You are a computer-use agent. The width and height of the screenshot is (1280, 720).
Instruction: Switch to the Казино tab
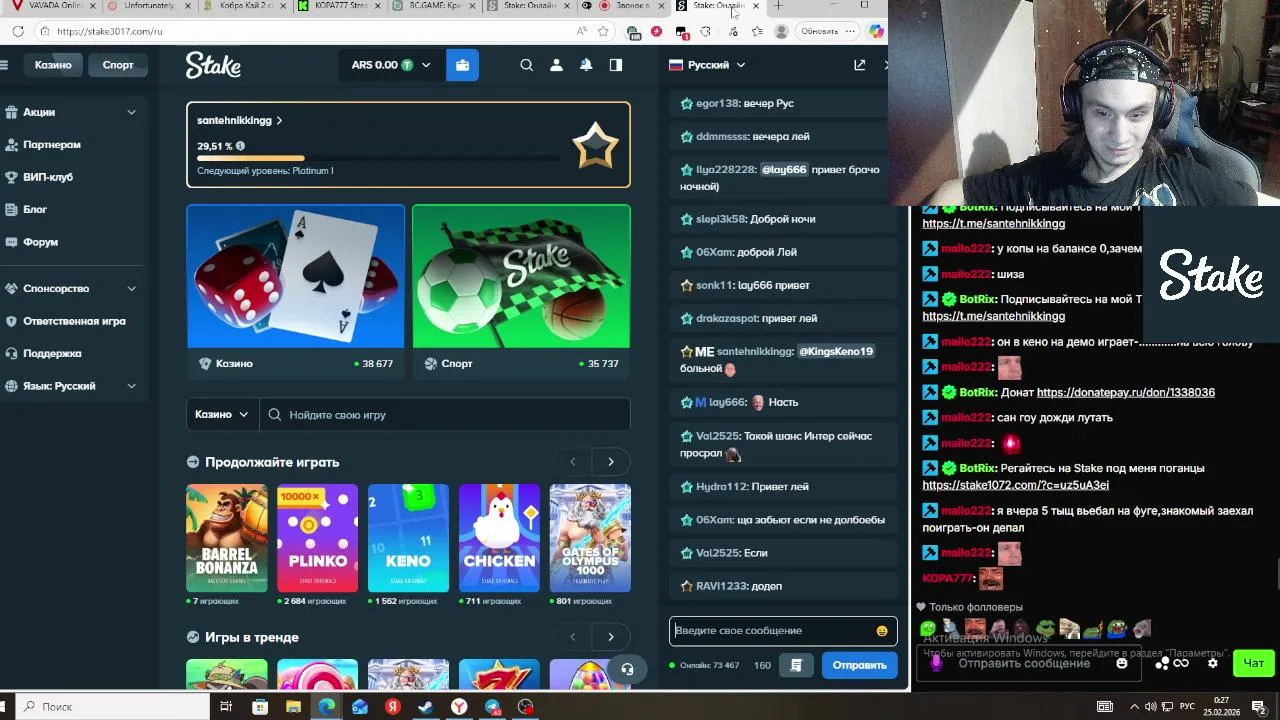tap(53, 65)
